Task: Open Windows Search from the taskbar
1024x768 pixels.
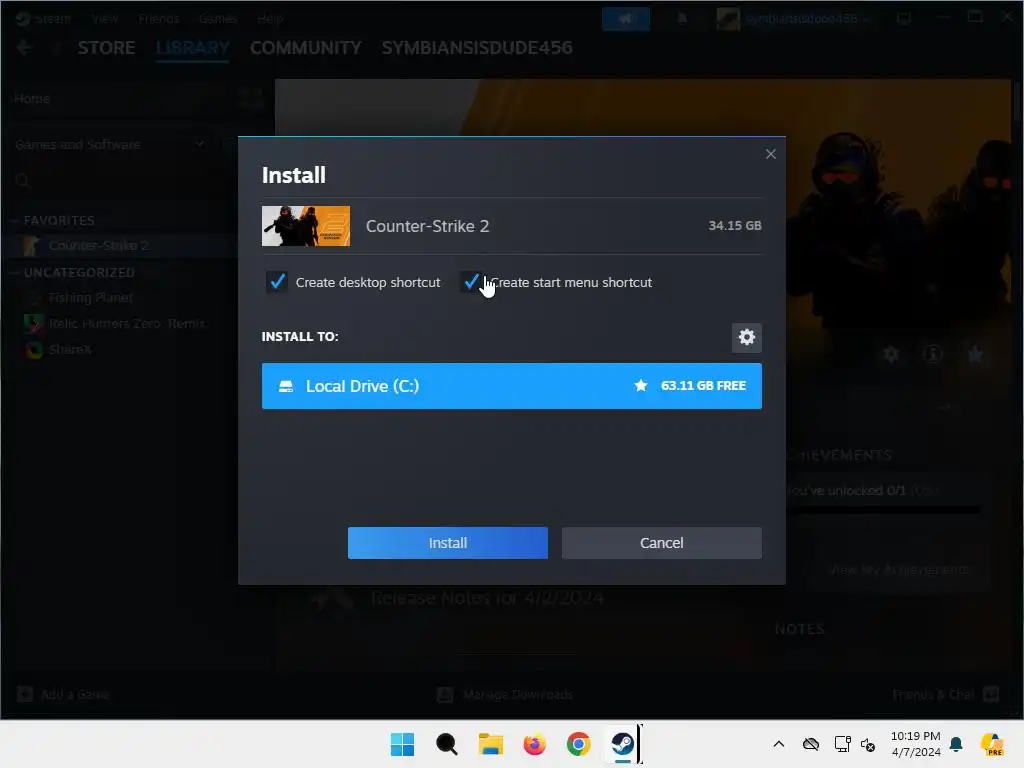Action: (447, 744)
